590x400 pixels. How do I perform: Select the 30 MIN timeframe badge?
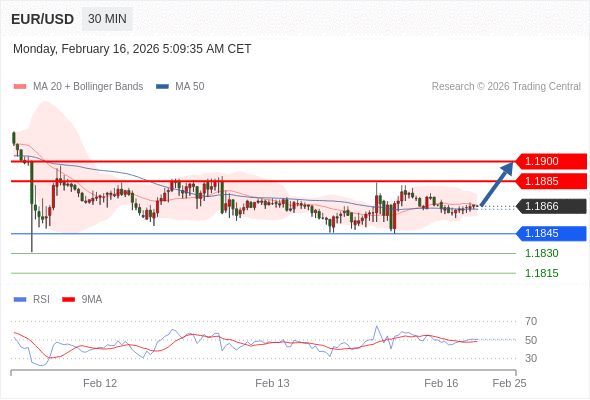click(x=107, y=19)
